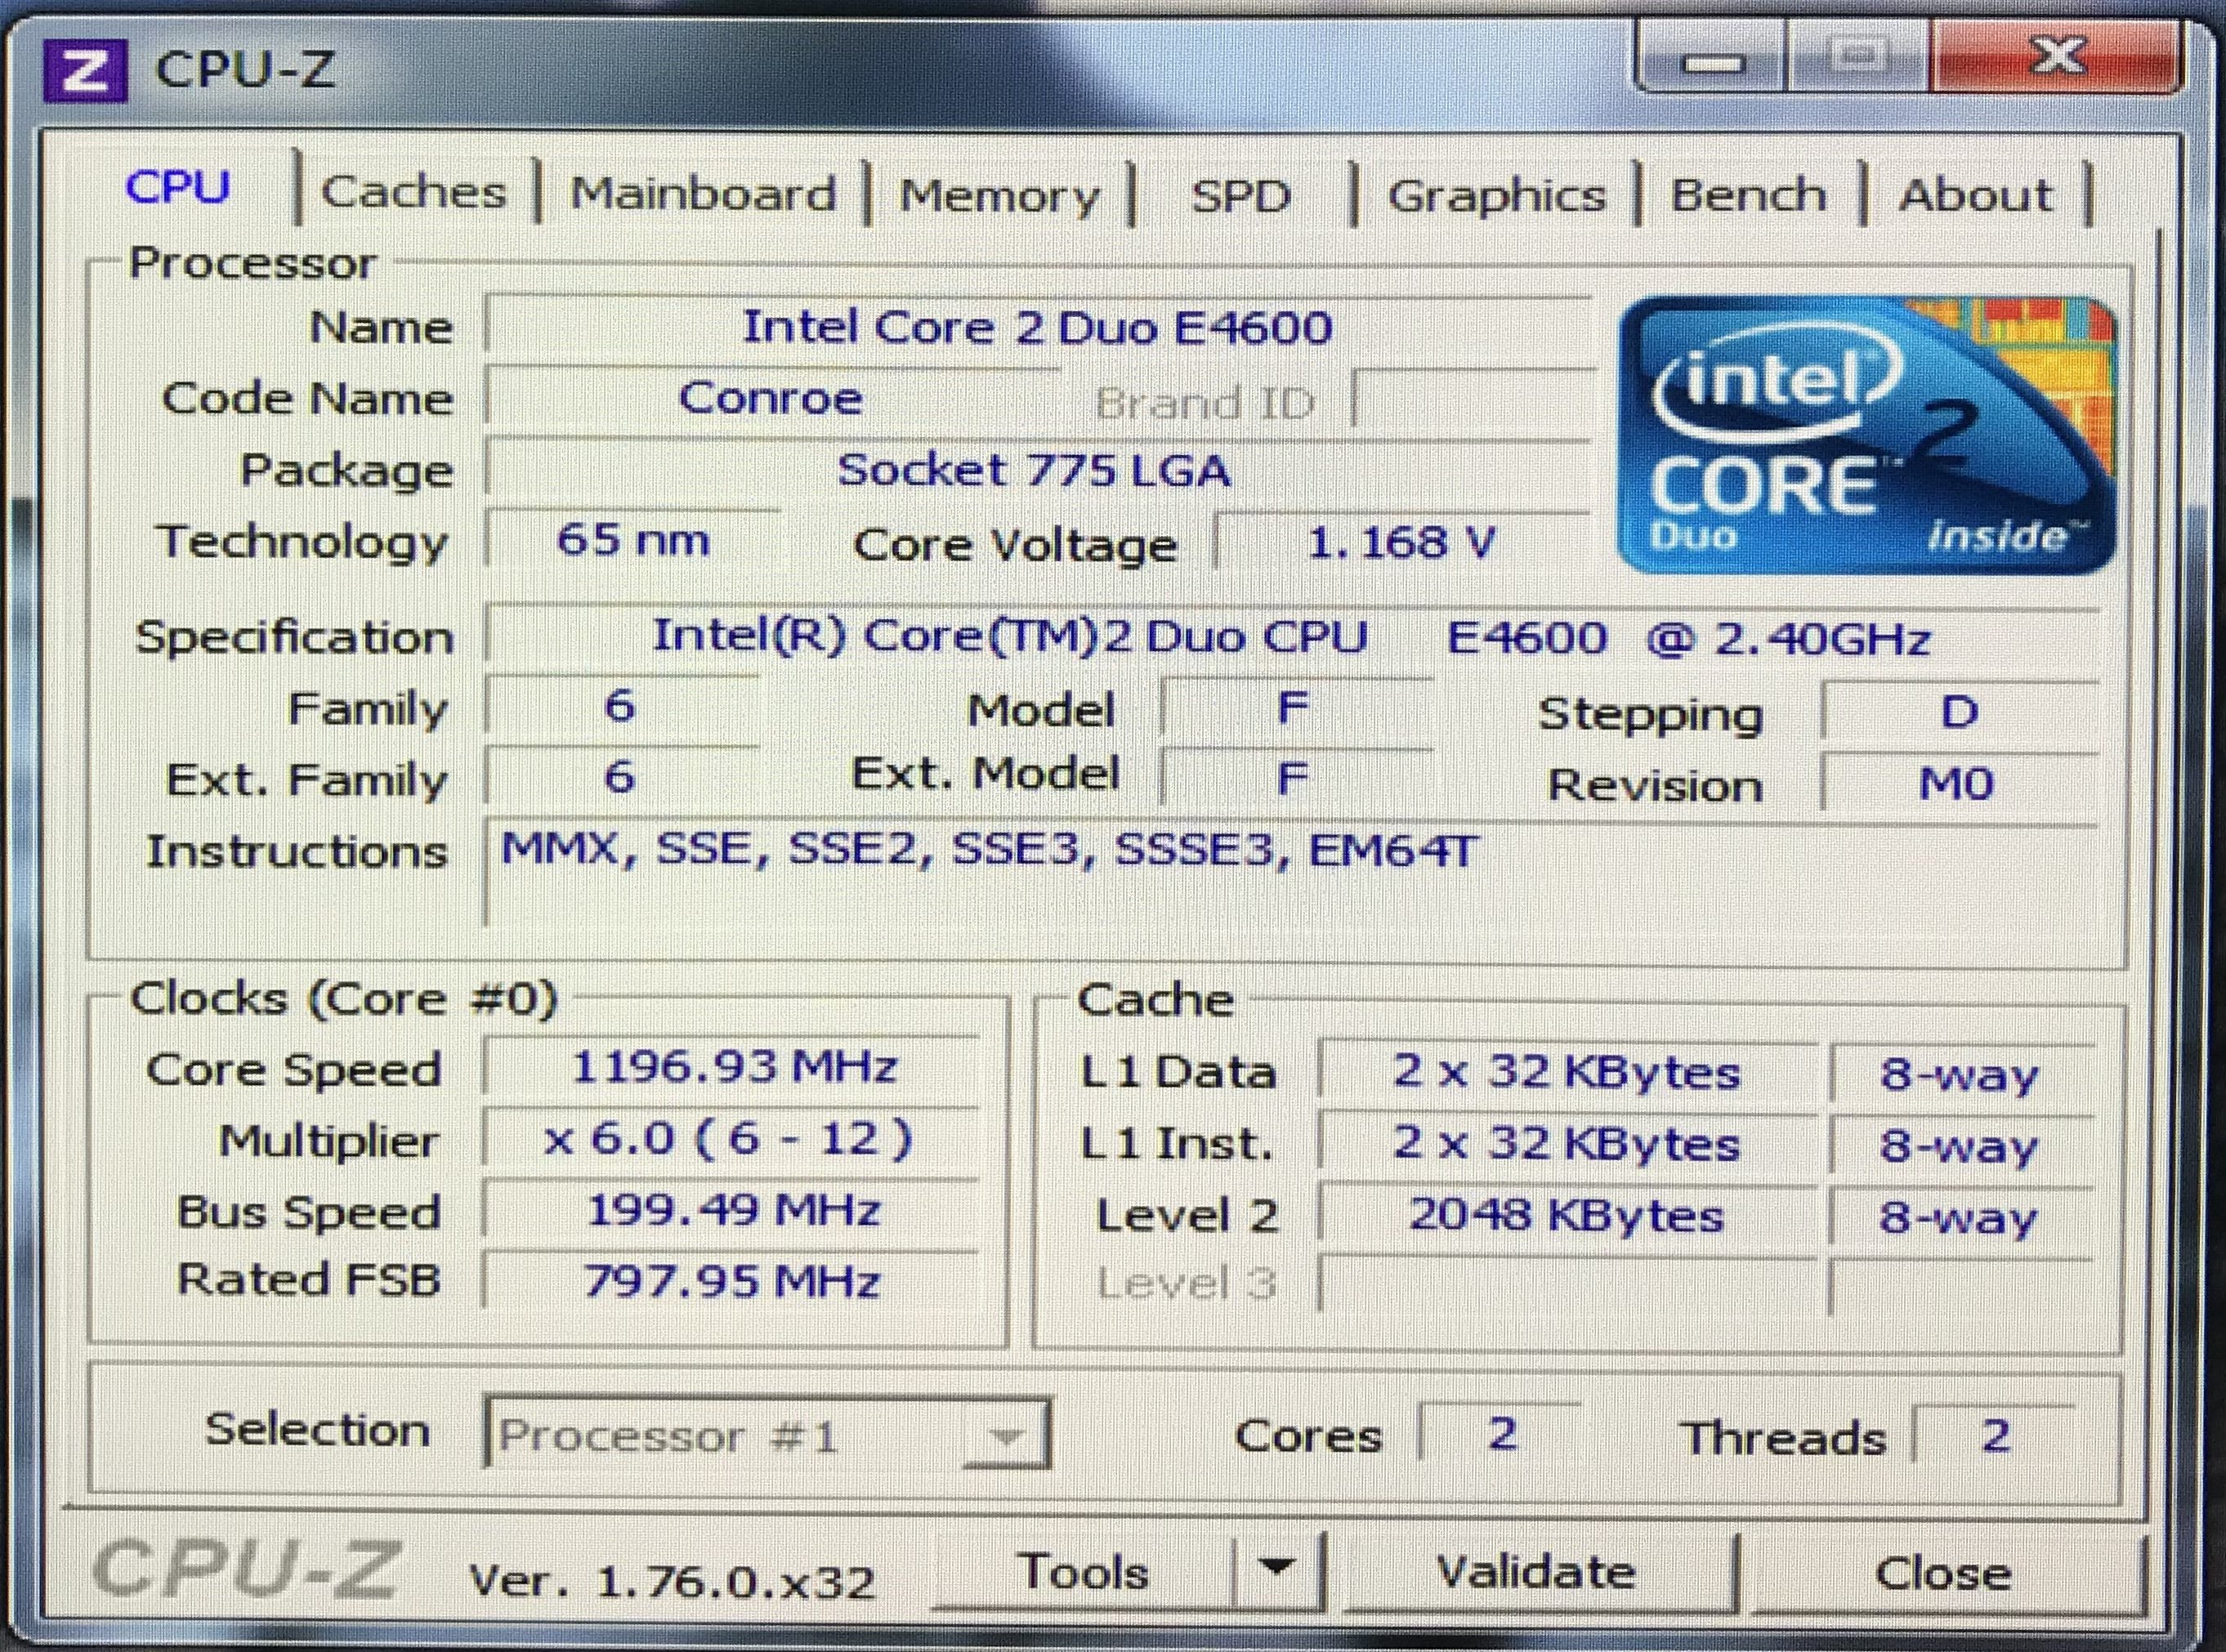Click the processor Name field
The image size is (2226, 1652).
1036,327
